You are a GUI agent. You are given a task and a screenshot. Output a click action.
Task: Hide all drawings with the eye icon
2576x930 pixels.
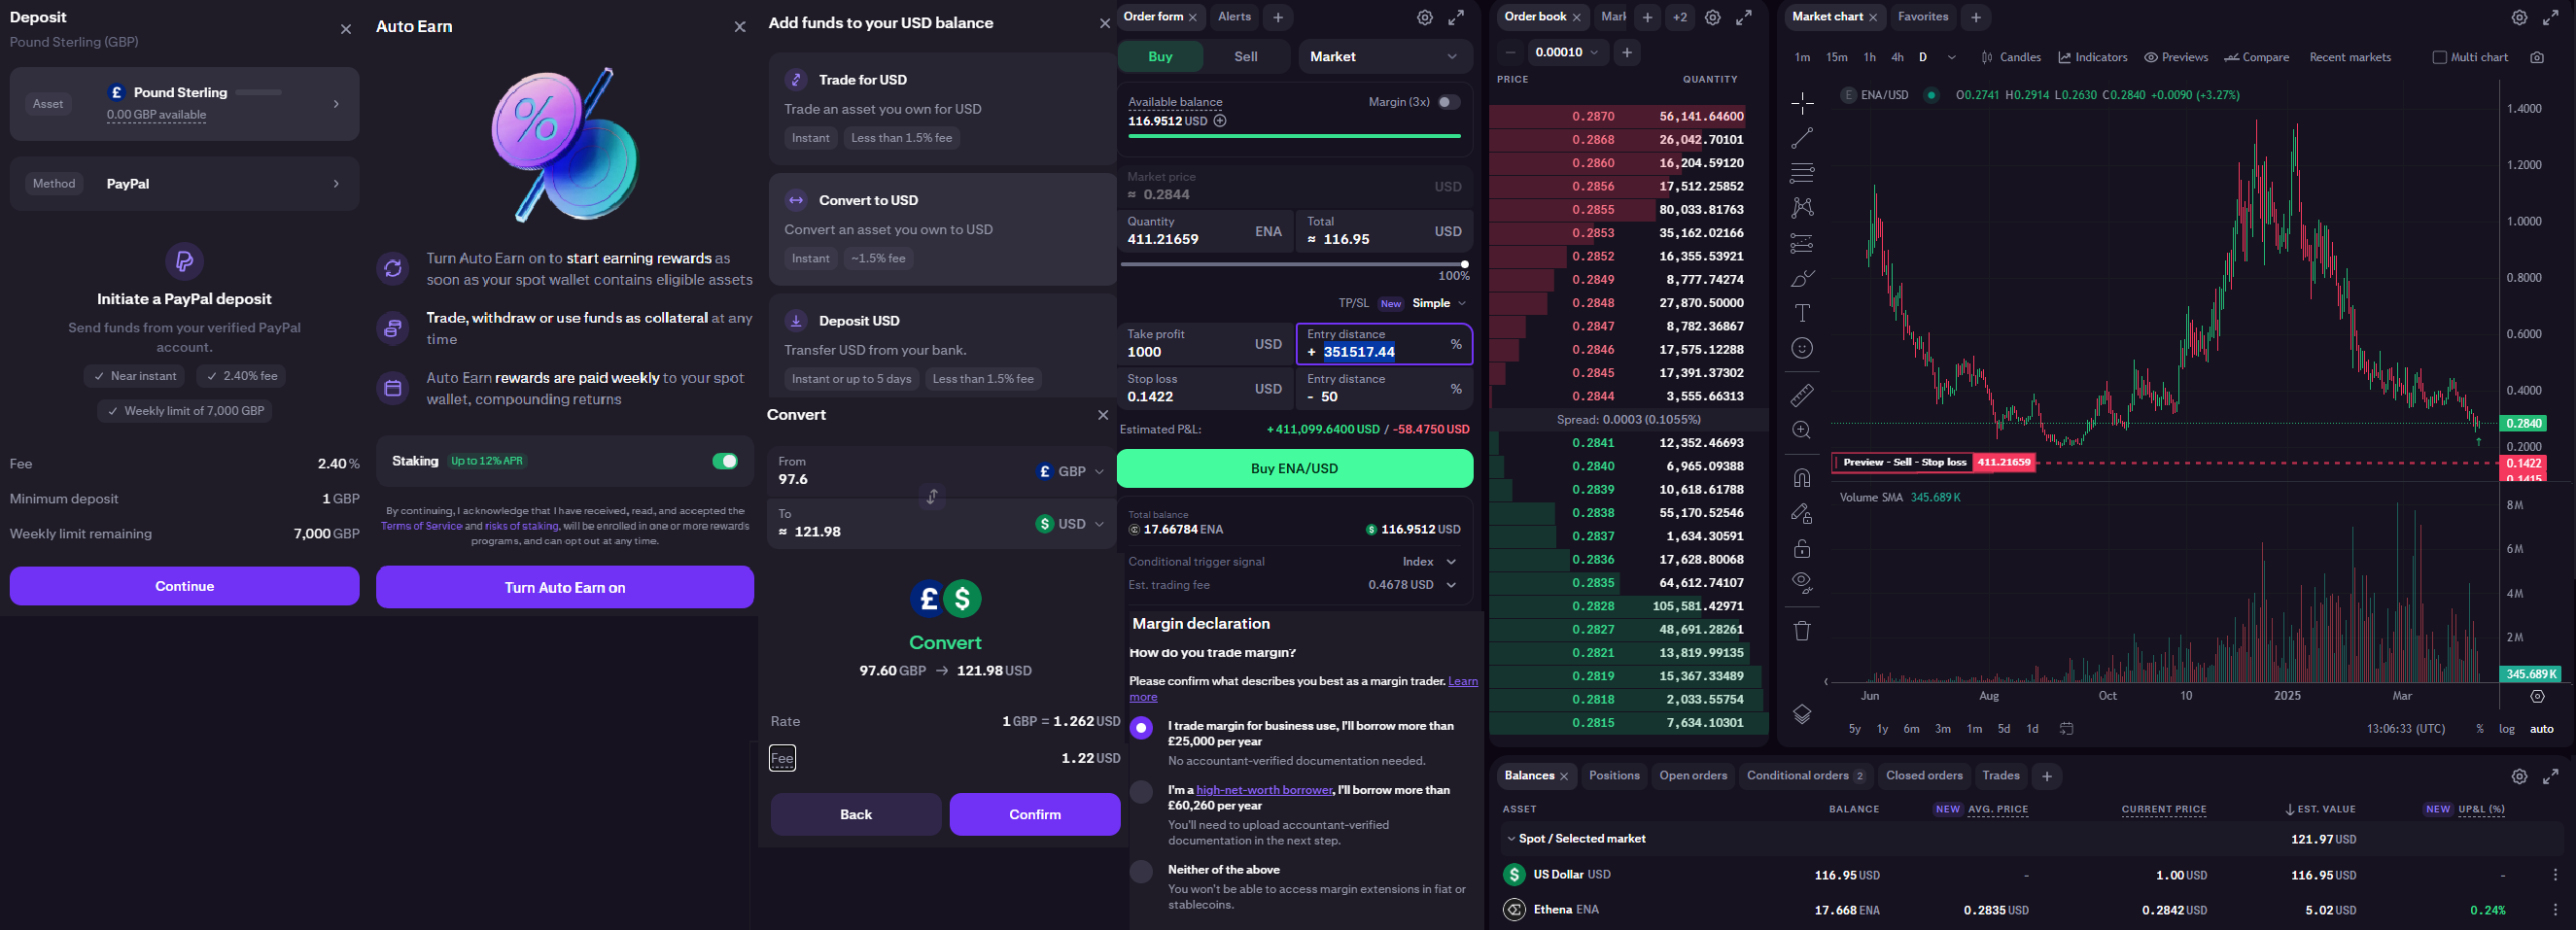1802,583
